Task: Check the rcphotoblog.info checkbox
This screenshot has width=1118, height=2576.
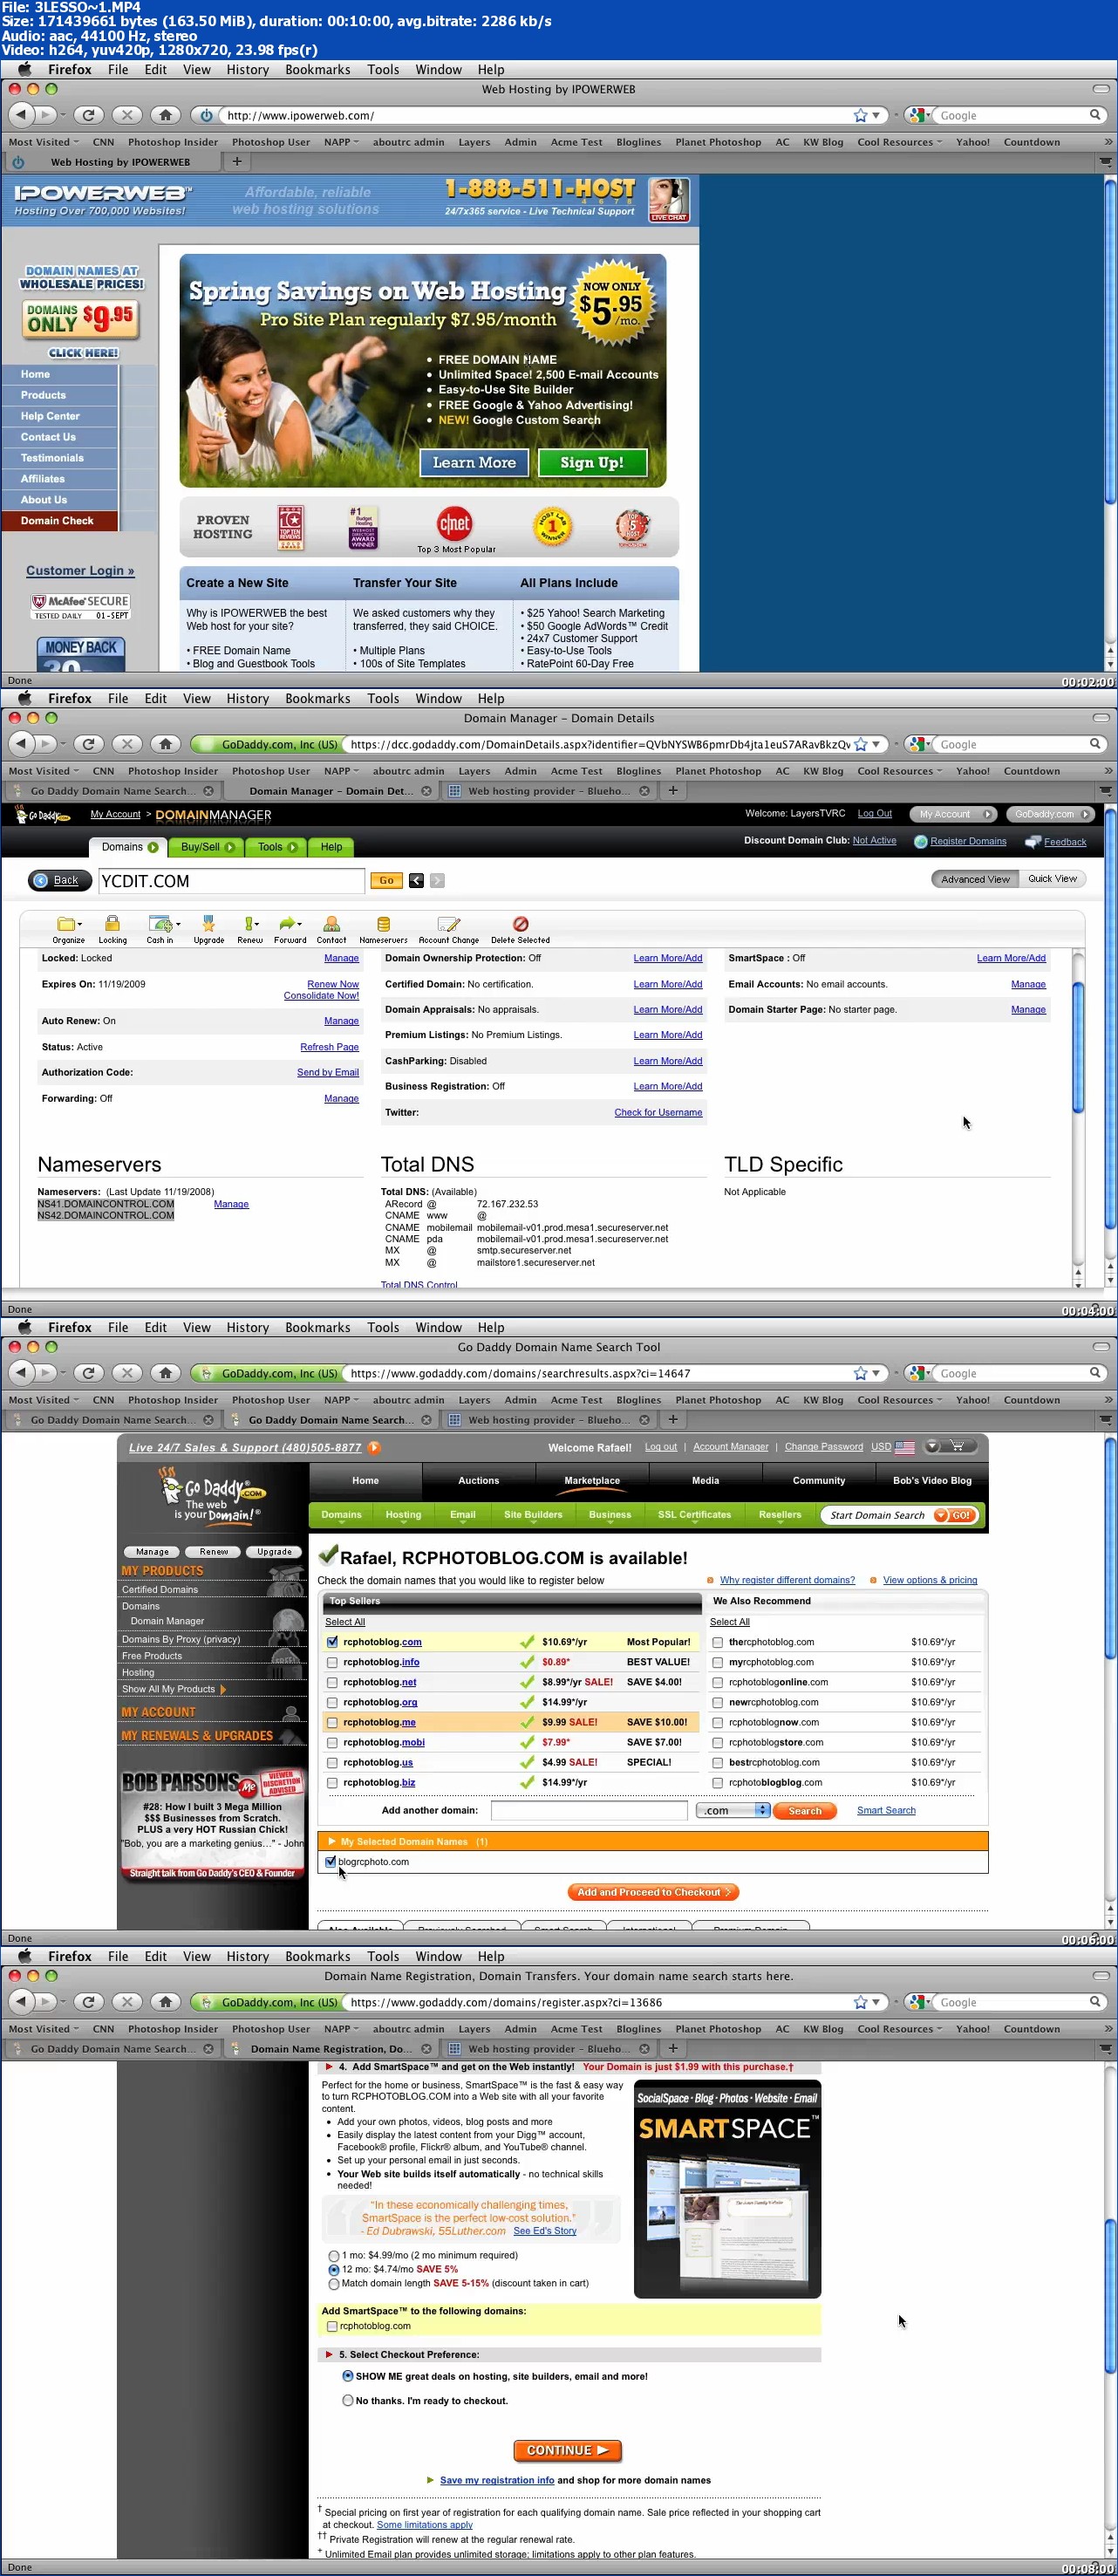Action: tap(332, 1662)
